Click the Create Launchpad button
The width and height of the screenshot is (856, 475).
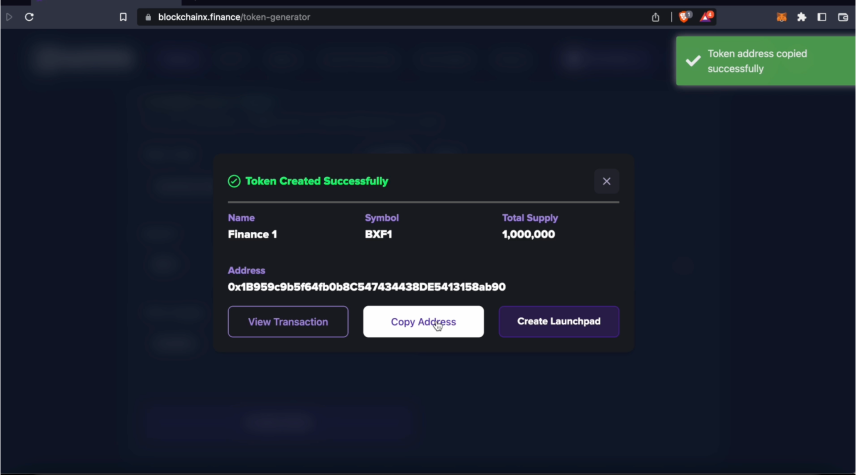tap(559, 322)
